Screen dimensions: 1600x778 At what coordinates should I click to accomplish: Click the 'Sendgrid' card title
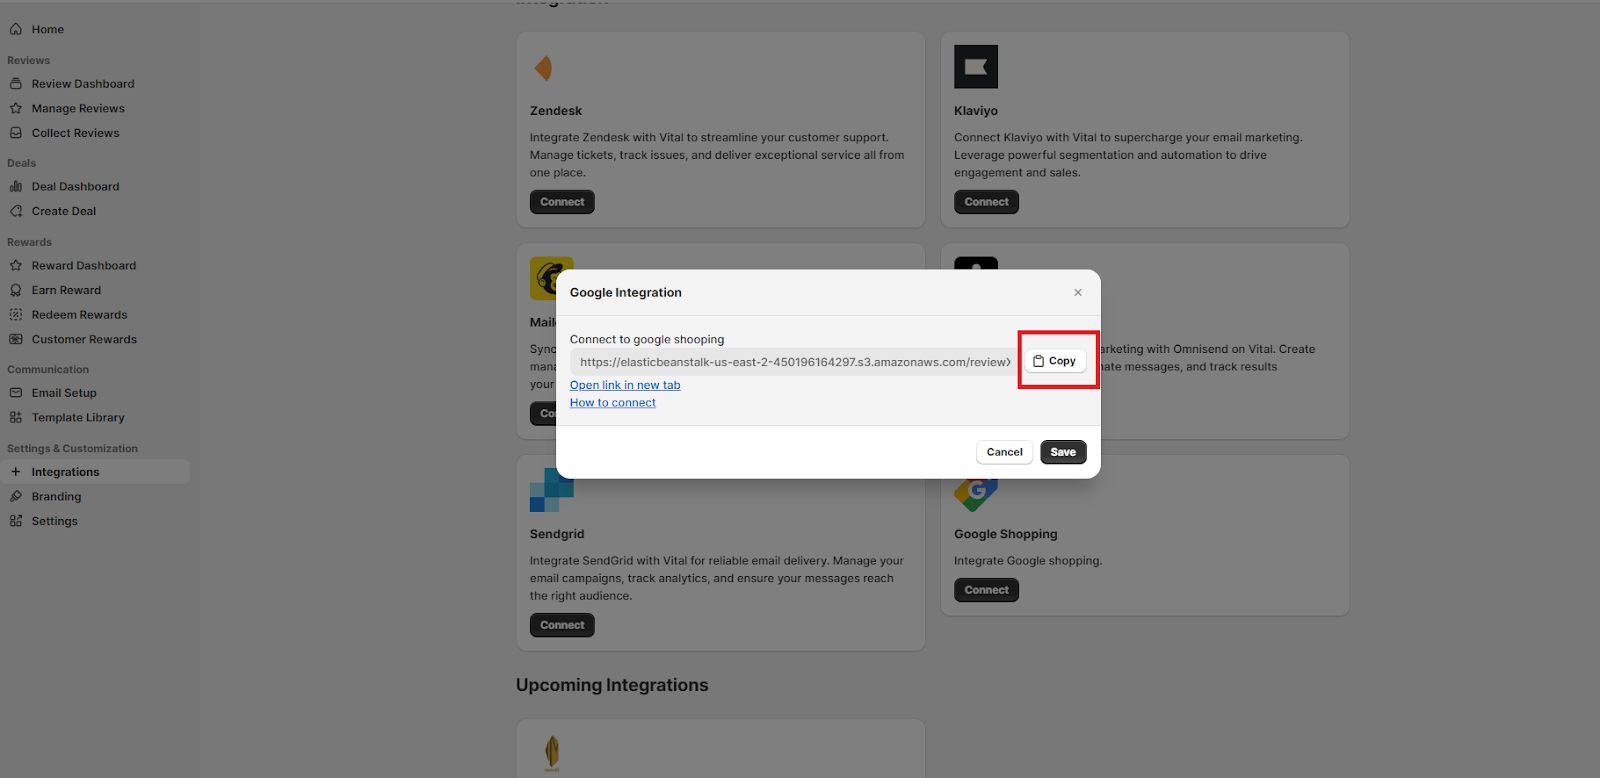pyautogui.click(x=557, y=534)
